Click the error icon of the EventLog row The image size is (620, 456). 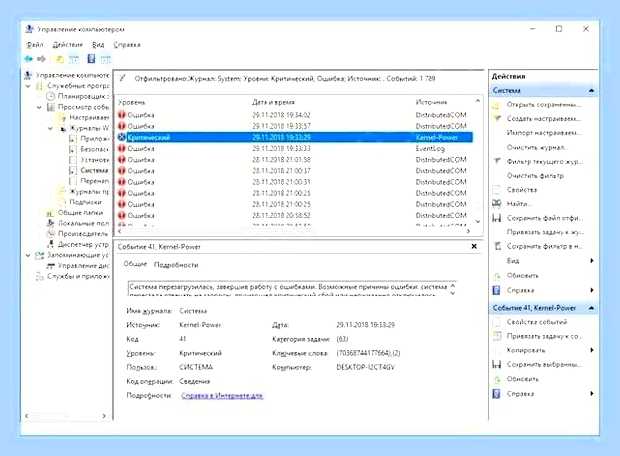[x=122, y=148]
